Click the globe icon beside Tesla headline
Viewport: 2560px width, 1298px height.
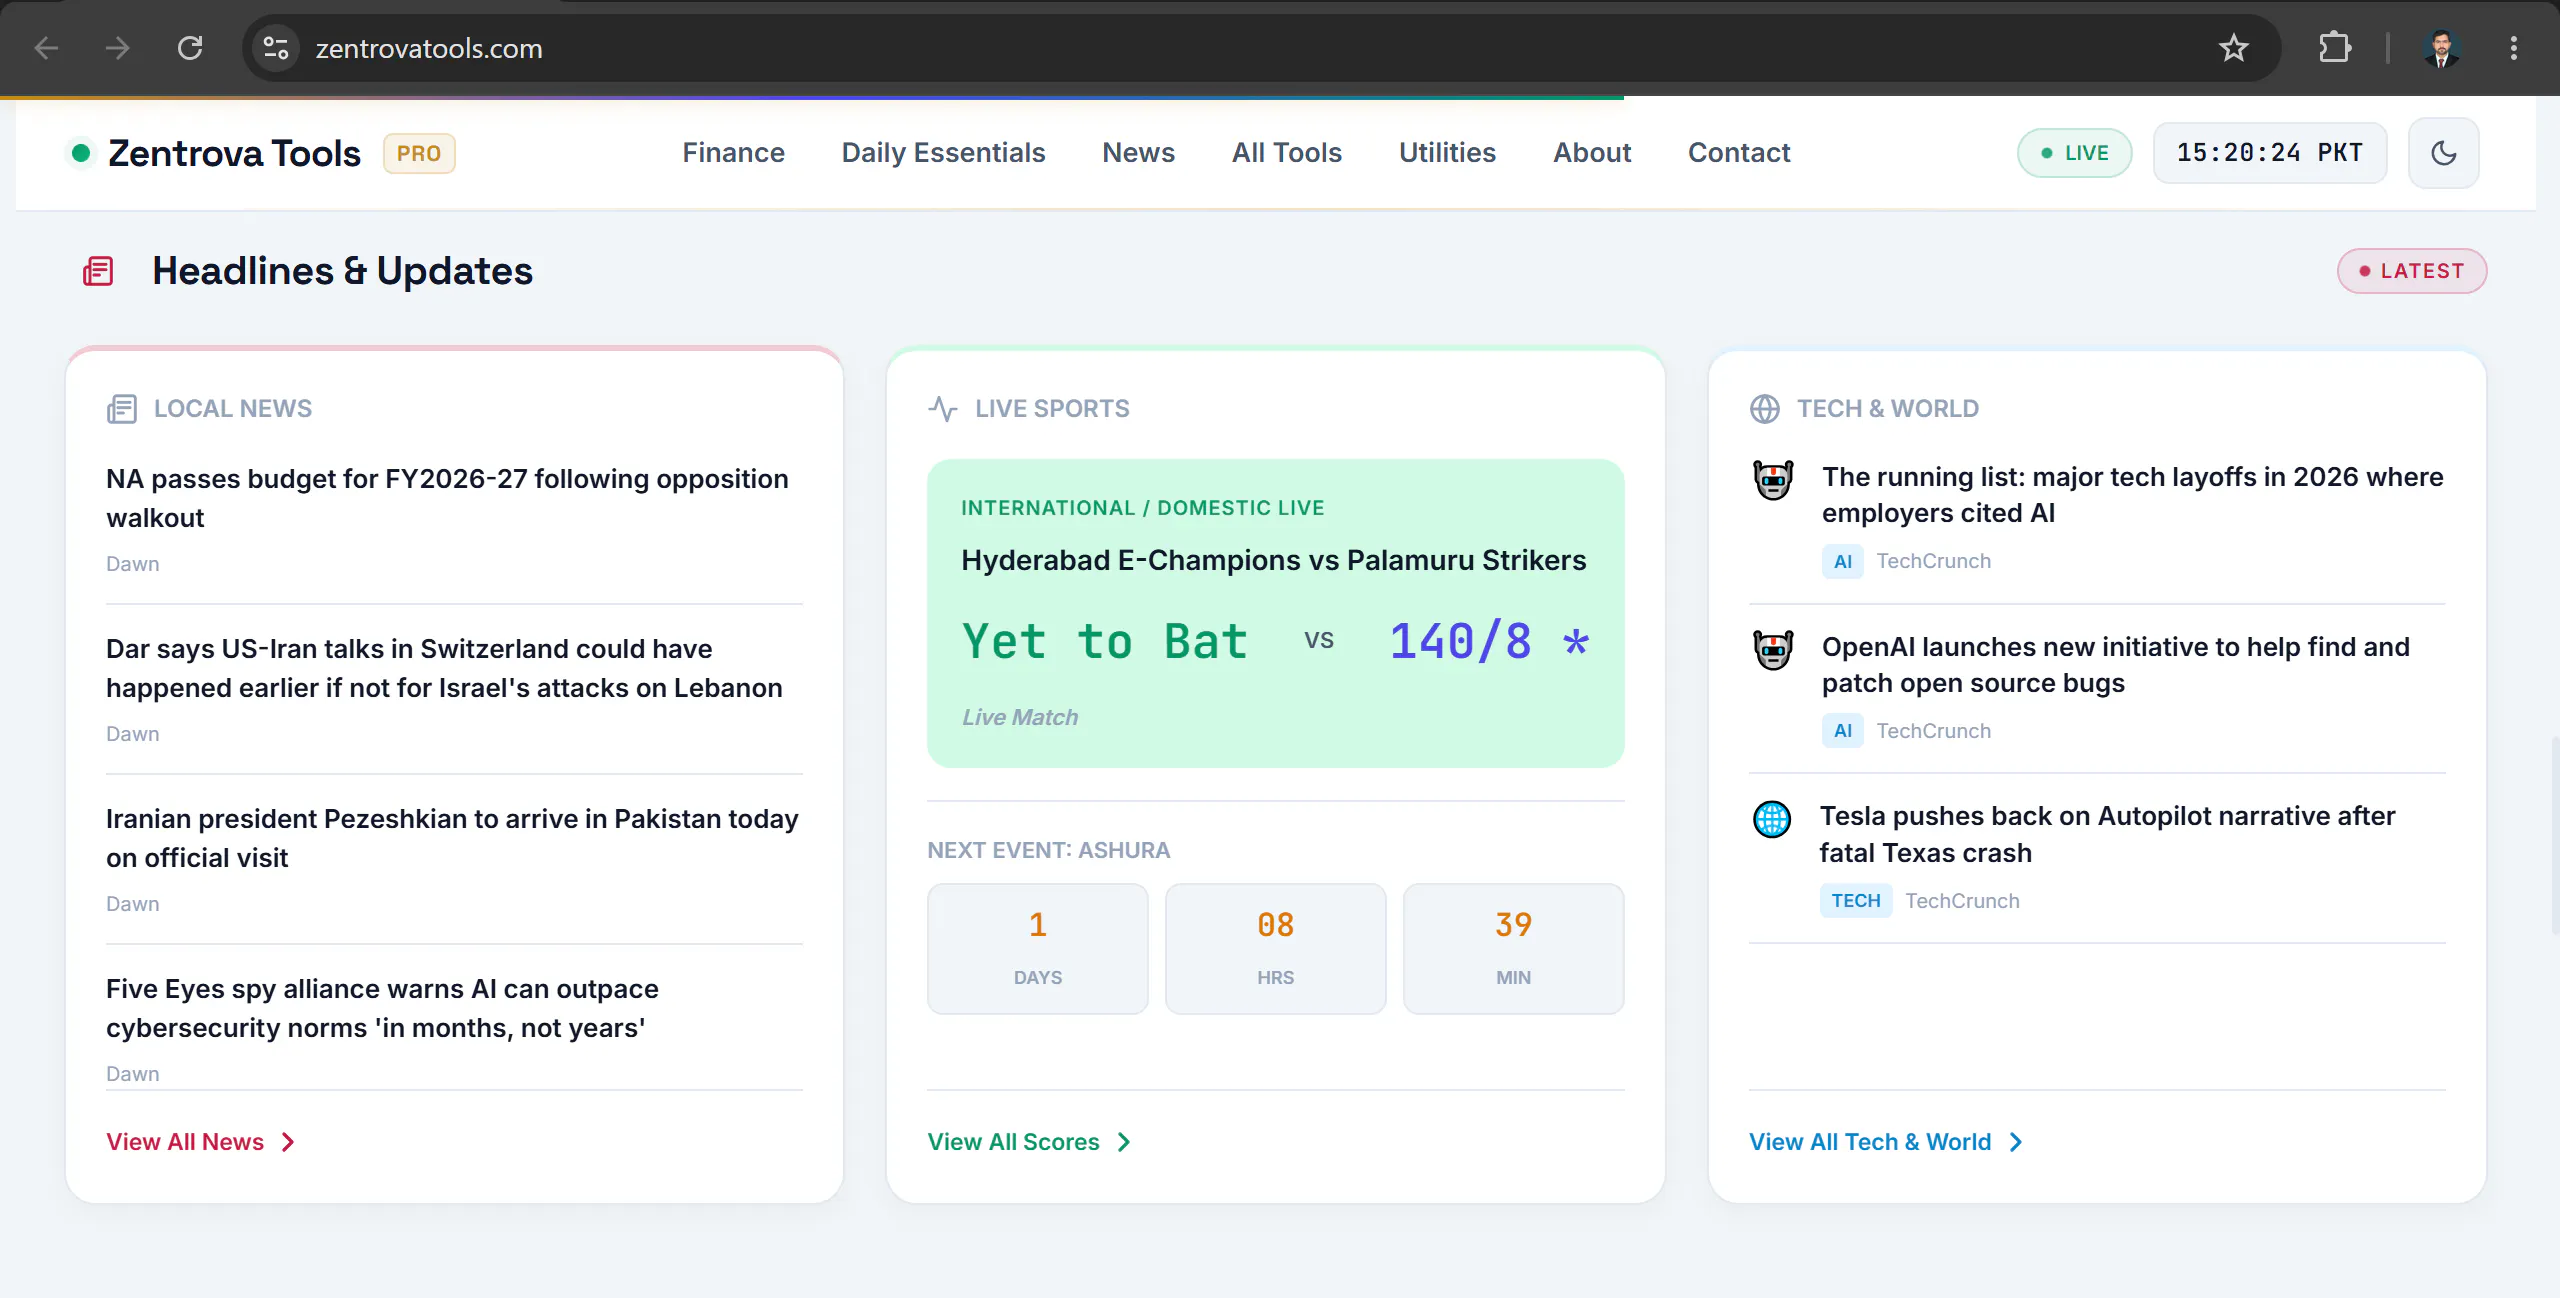[1772, 820]
